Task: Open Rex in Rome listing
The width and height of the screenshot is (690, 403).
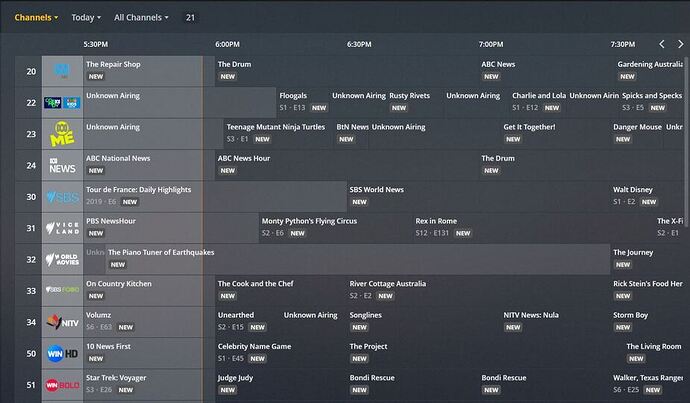Action: tap(533, 228)
